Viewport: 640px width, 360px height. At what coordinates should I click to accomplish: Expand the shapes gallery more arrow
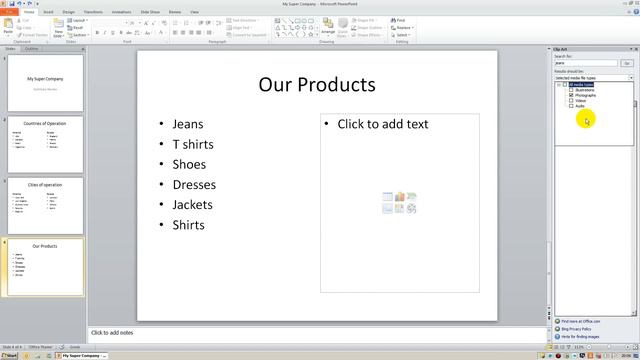tap(317, 35)
